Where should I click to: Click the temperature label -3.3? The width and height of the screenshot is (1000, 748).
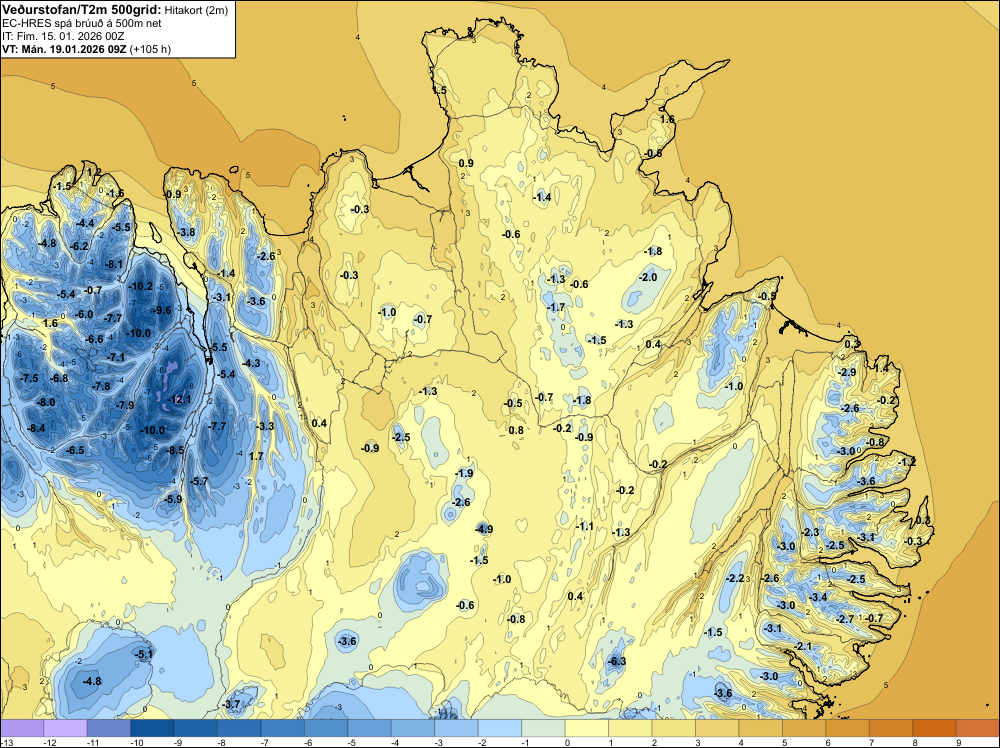(265, 426)
